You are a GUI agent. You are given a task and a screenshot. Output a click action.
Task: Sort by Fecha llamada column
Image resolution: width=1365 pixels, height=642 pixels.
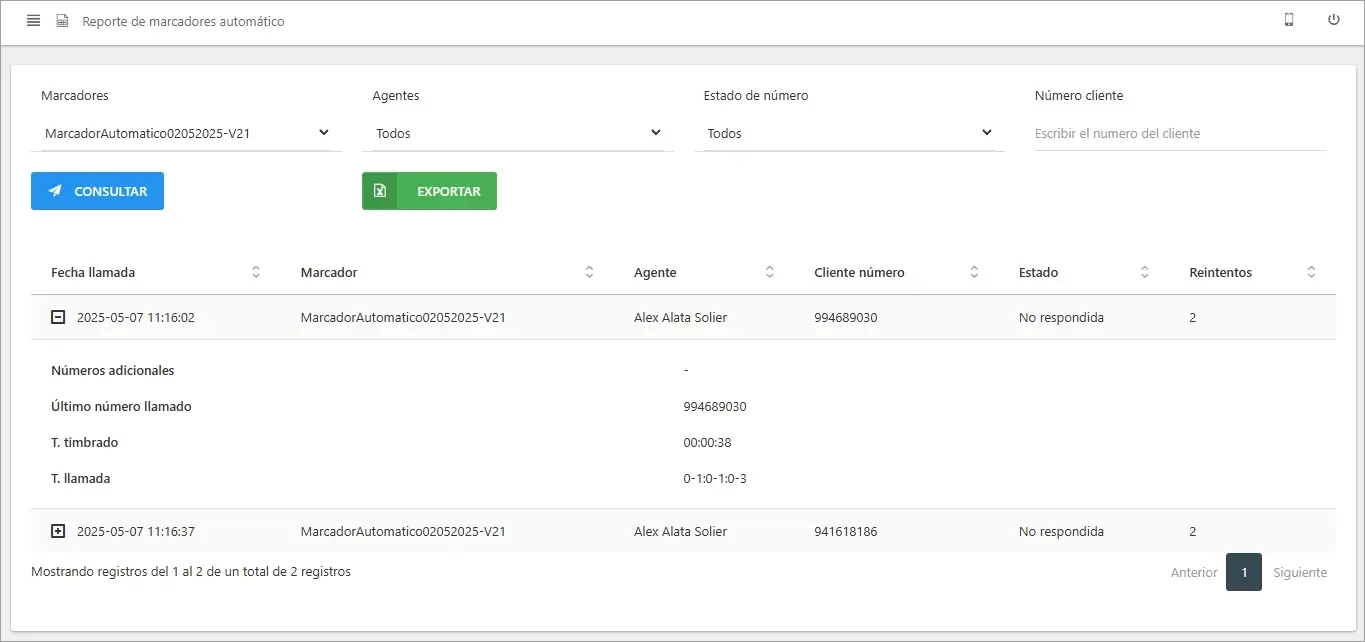click(x=255, y=272)
